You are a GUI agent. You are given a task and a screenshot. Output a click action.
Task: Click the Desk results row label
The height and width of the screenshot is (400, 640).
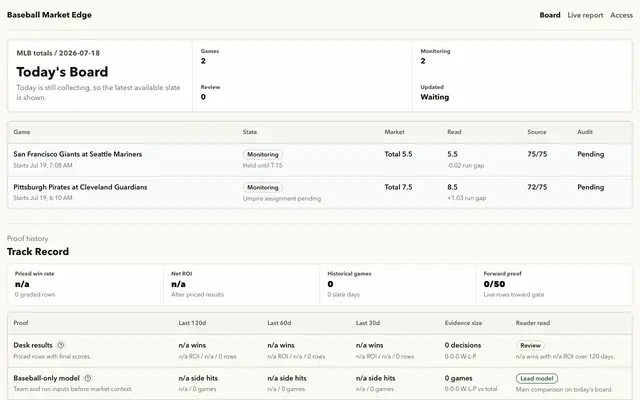(33, 345)
